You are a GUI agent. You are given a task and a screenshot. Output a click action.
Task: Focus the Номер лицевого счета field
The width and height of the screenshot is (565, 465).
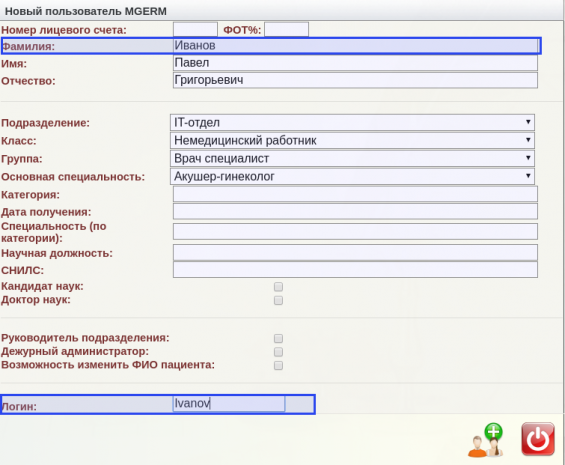click(x=195, y=30)
